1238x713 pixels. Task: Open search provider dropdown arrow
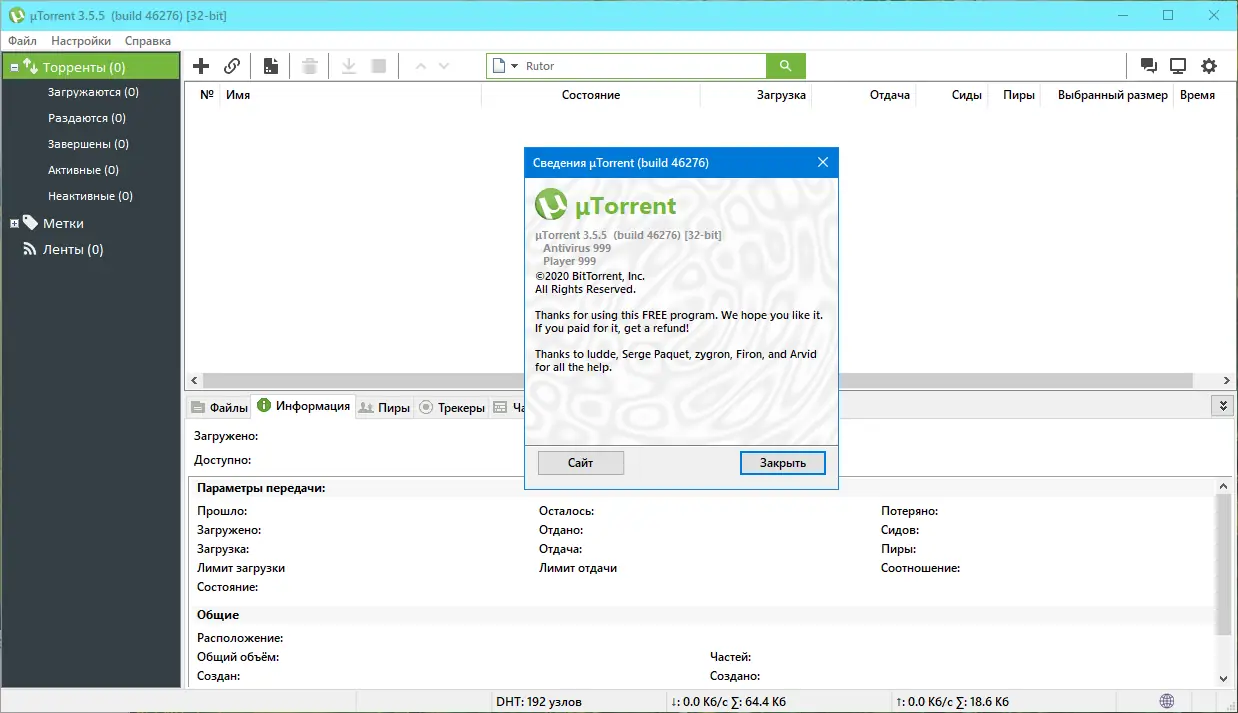(x=514, y=66)
